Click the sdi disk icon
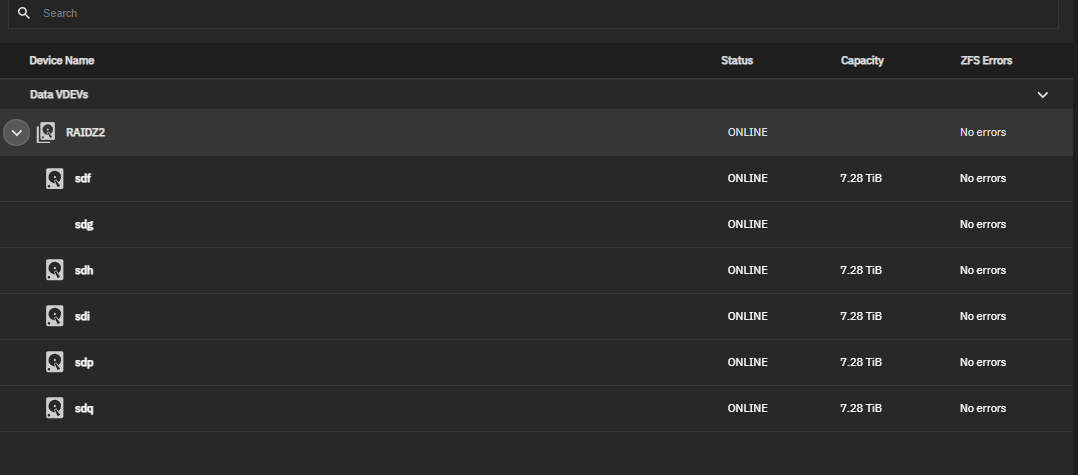 click(x=54, y=316)
